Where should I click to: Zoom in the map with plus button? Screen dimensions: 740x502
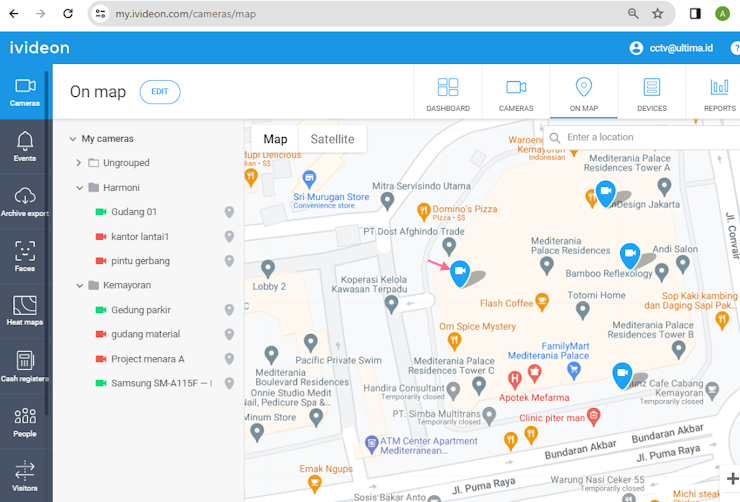732,478
